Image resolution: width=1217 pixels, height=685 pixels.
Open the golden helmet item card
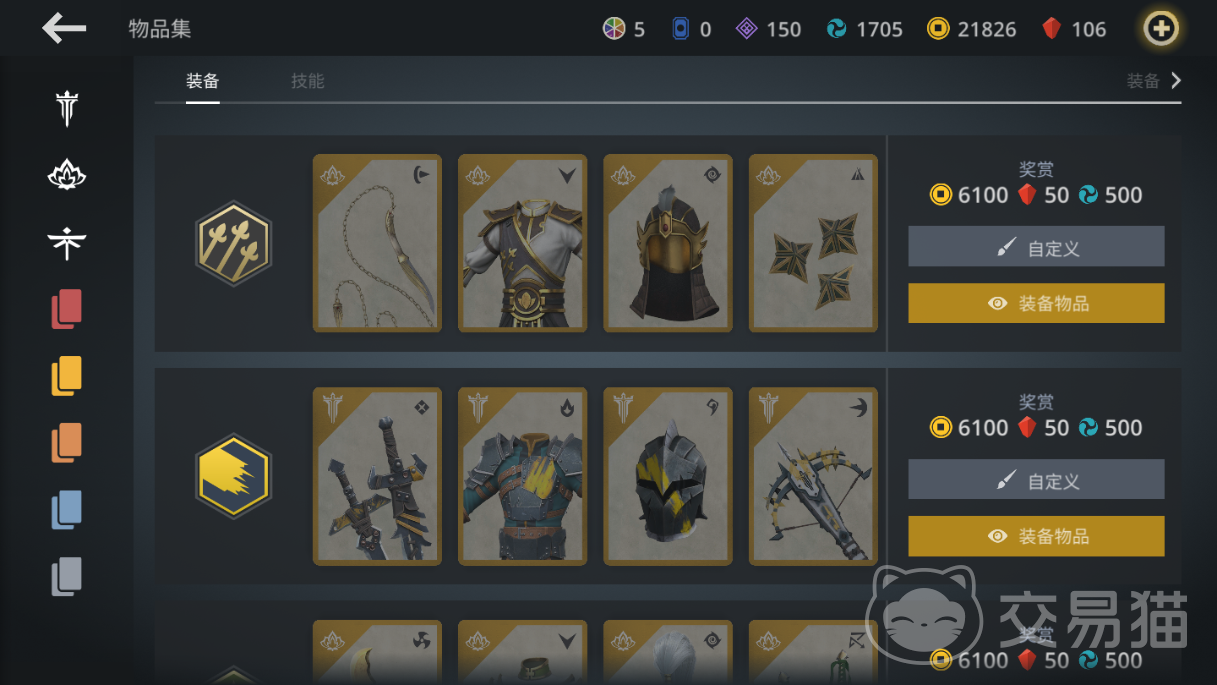(x=668, y=243)
